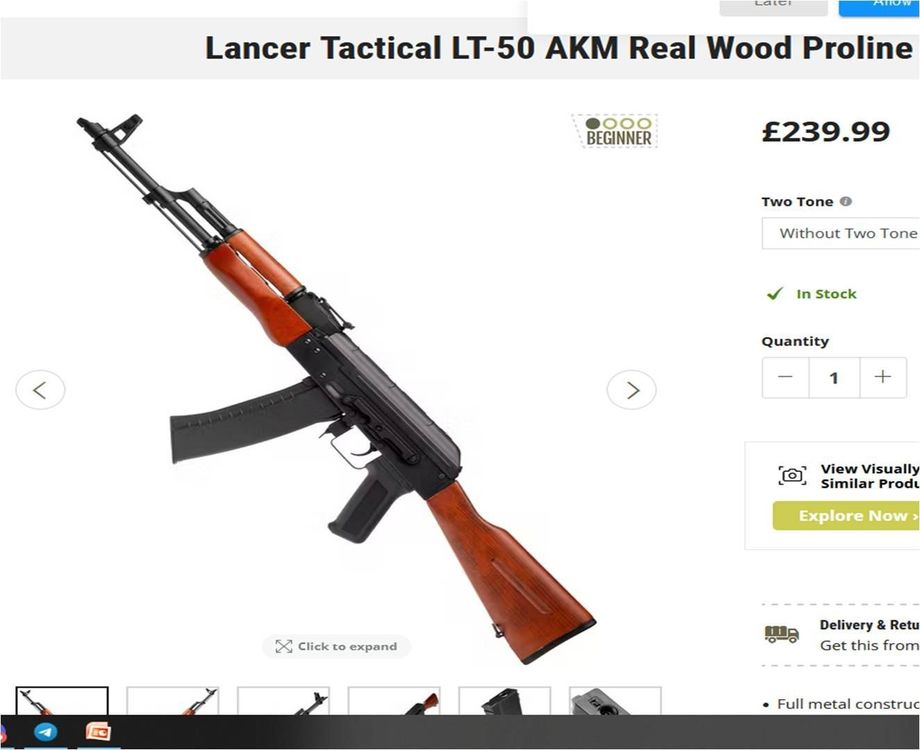
Task: Click the next image arrow
Action: (631, 390)
